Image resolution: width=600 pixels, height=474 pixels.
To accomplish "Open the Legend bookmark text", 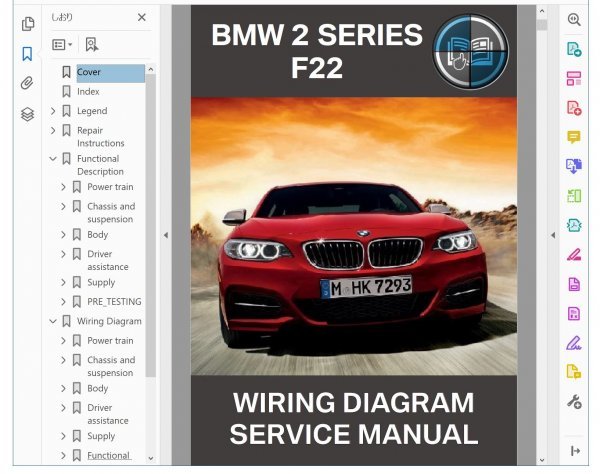I will pyautogui.click(x=92, y=111).
